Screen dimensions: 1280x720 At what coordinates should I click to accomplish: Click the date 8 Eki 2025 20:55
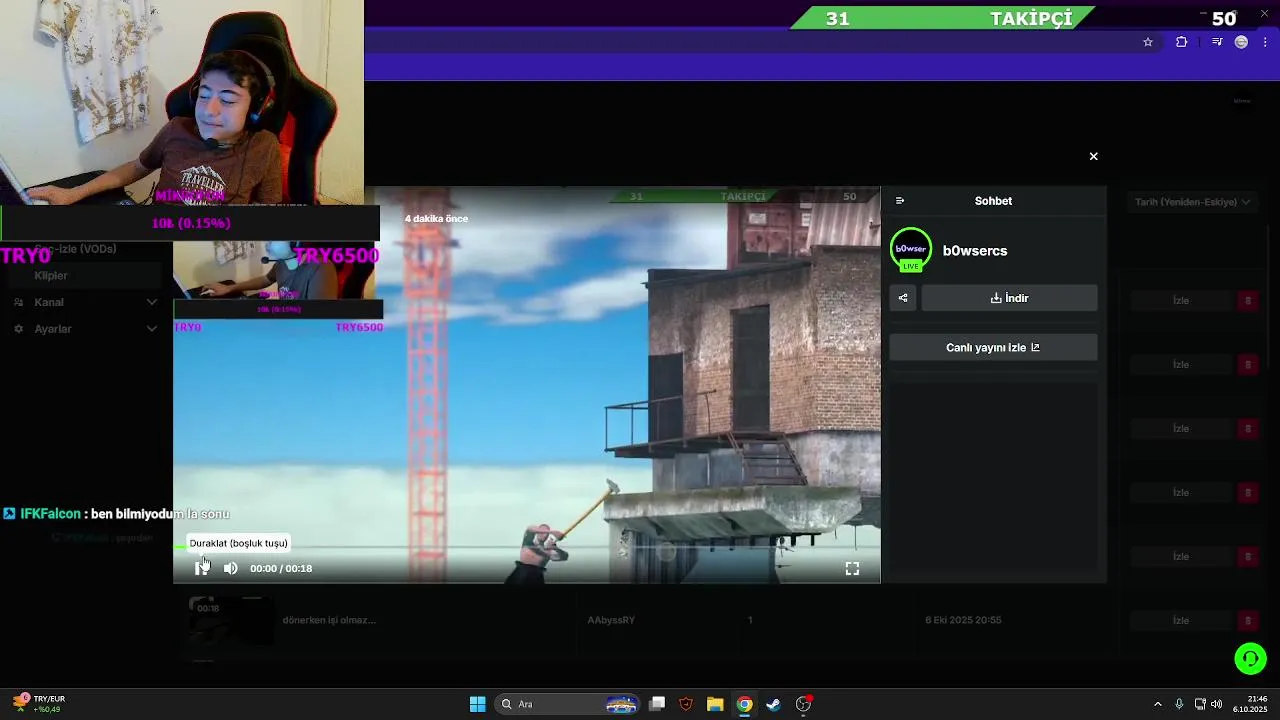tap(963, 620)
